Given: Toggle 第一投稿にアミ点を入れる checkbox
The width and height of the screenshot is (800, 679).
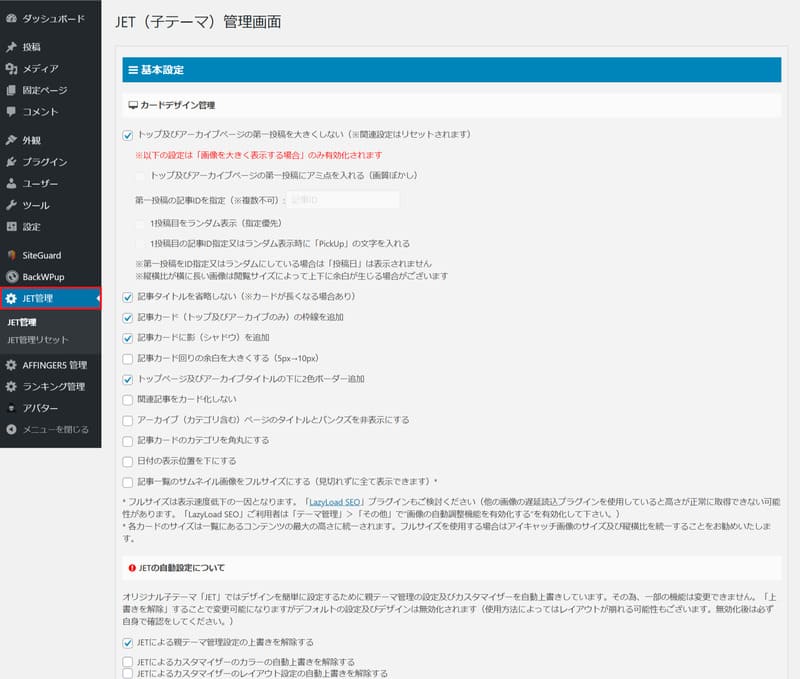Looking at the screenshot, I should 140,176.
